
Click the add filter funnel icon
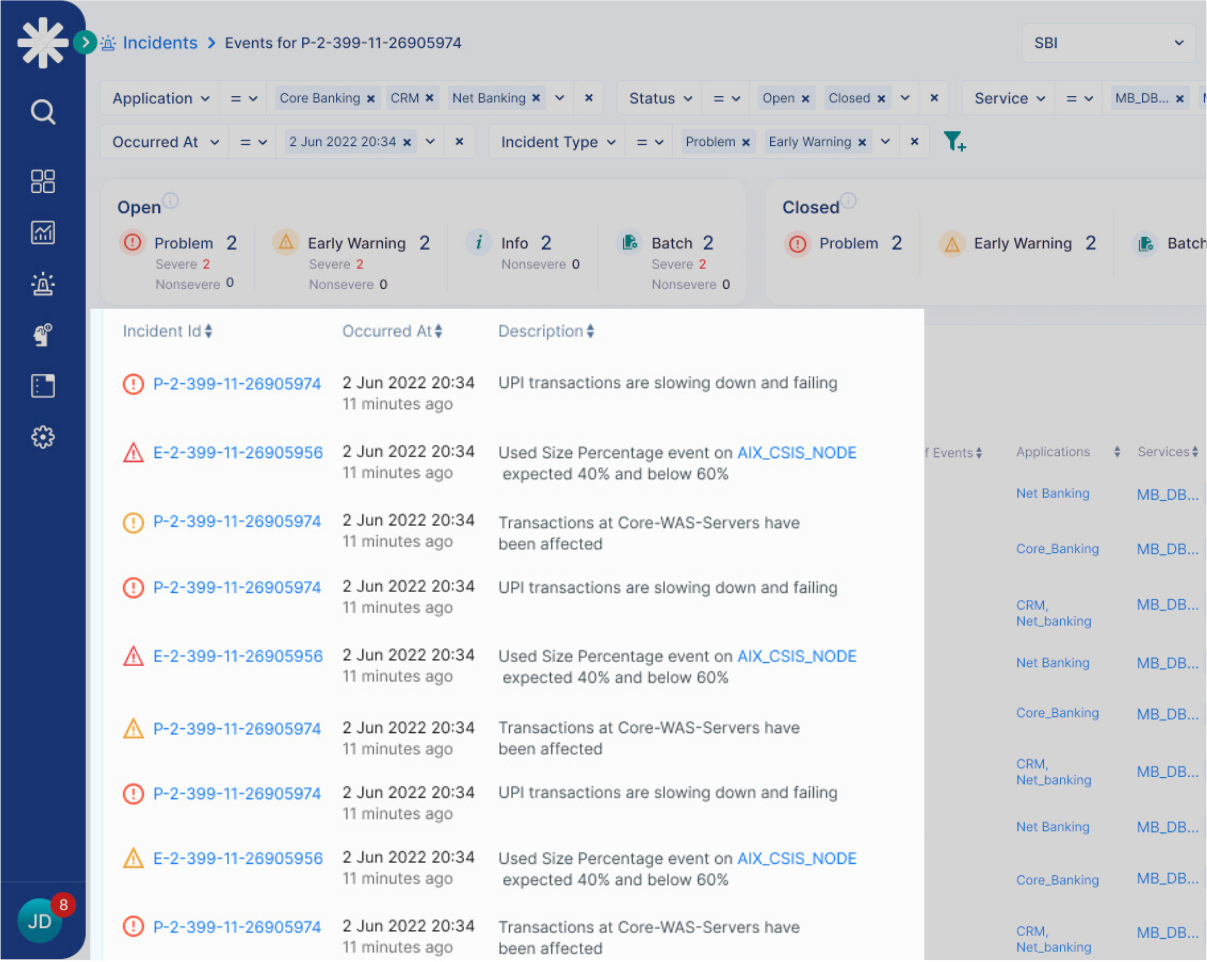pos(954,142)
